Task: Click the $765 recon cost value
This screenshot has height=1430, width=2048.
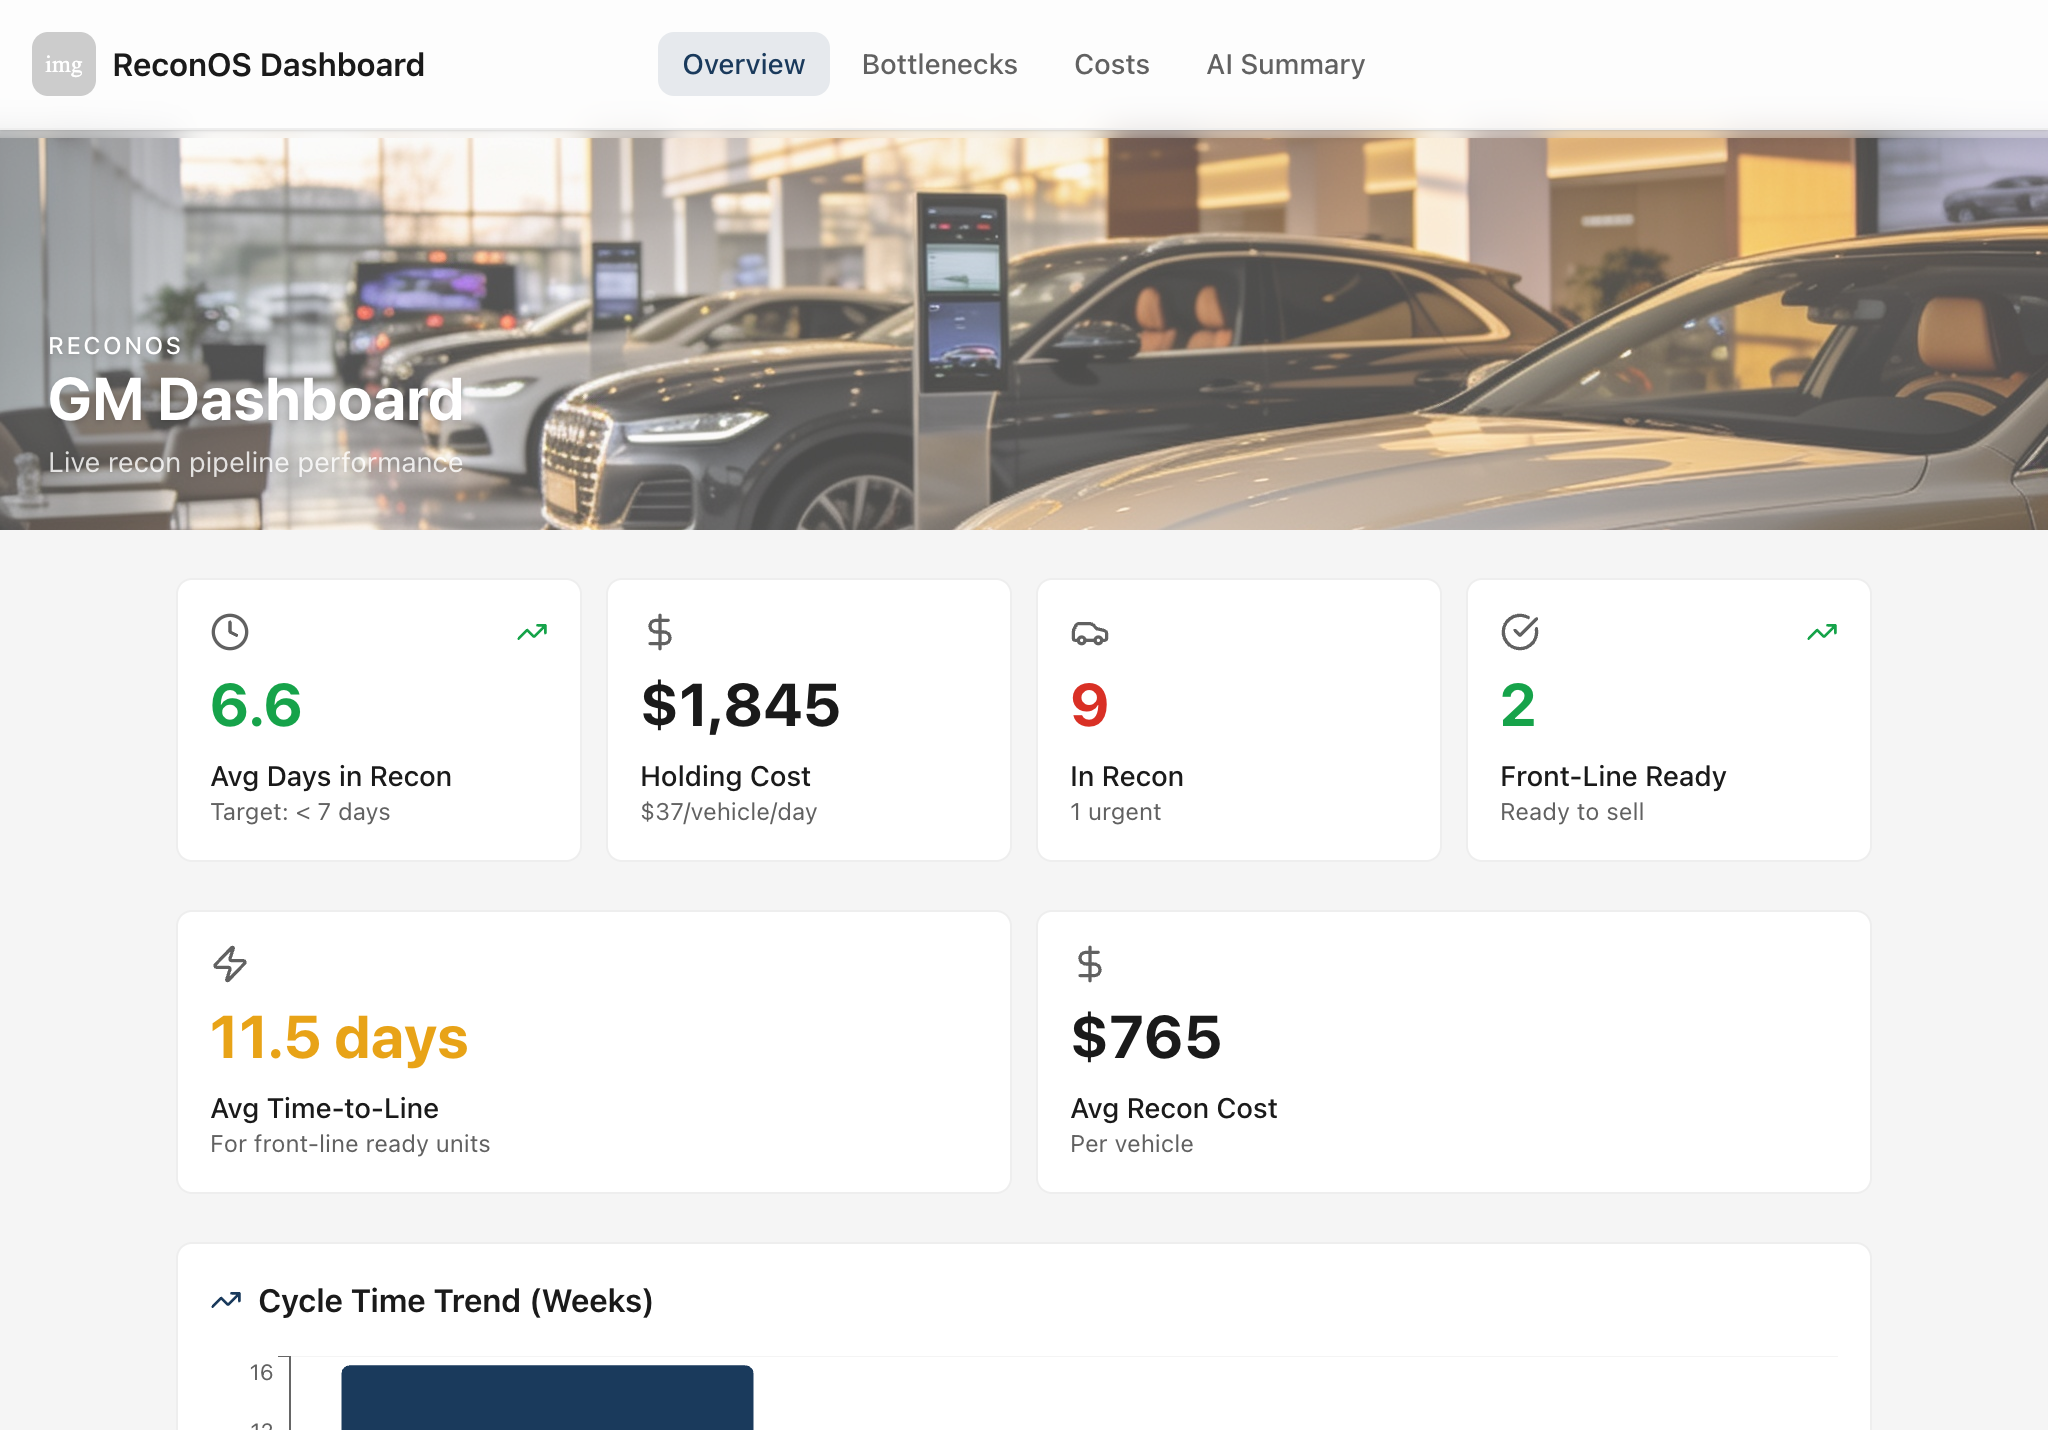Action: tap(1146, 1037)
